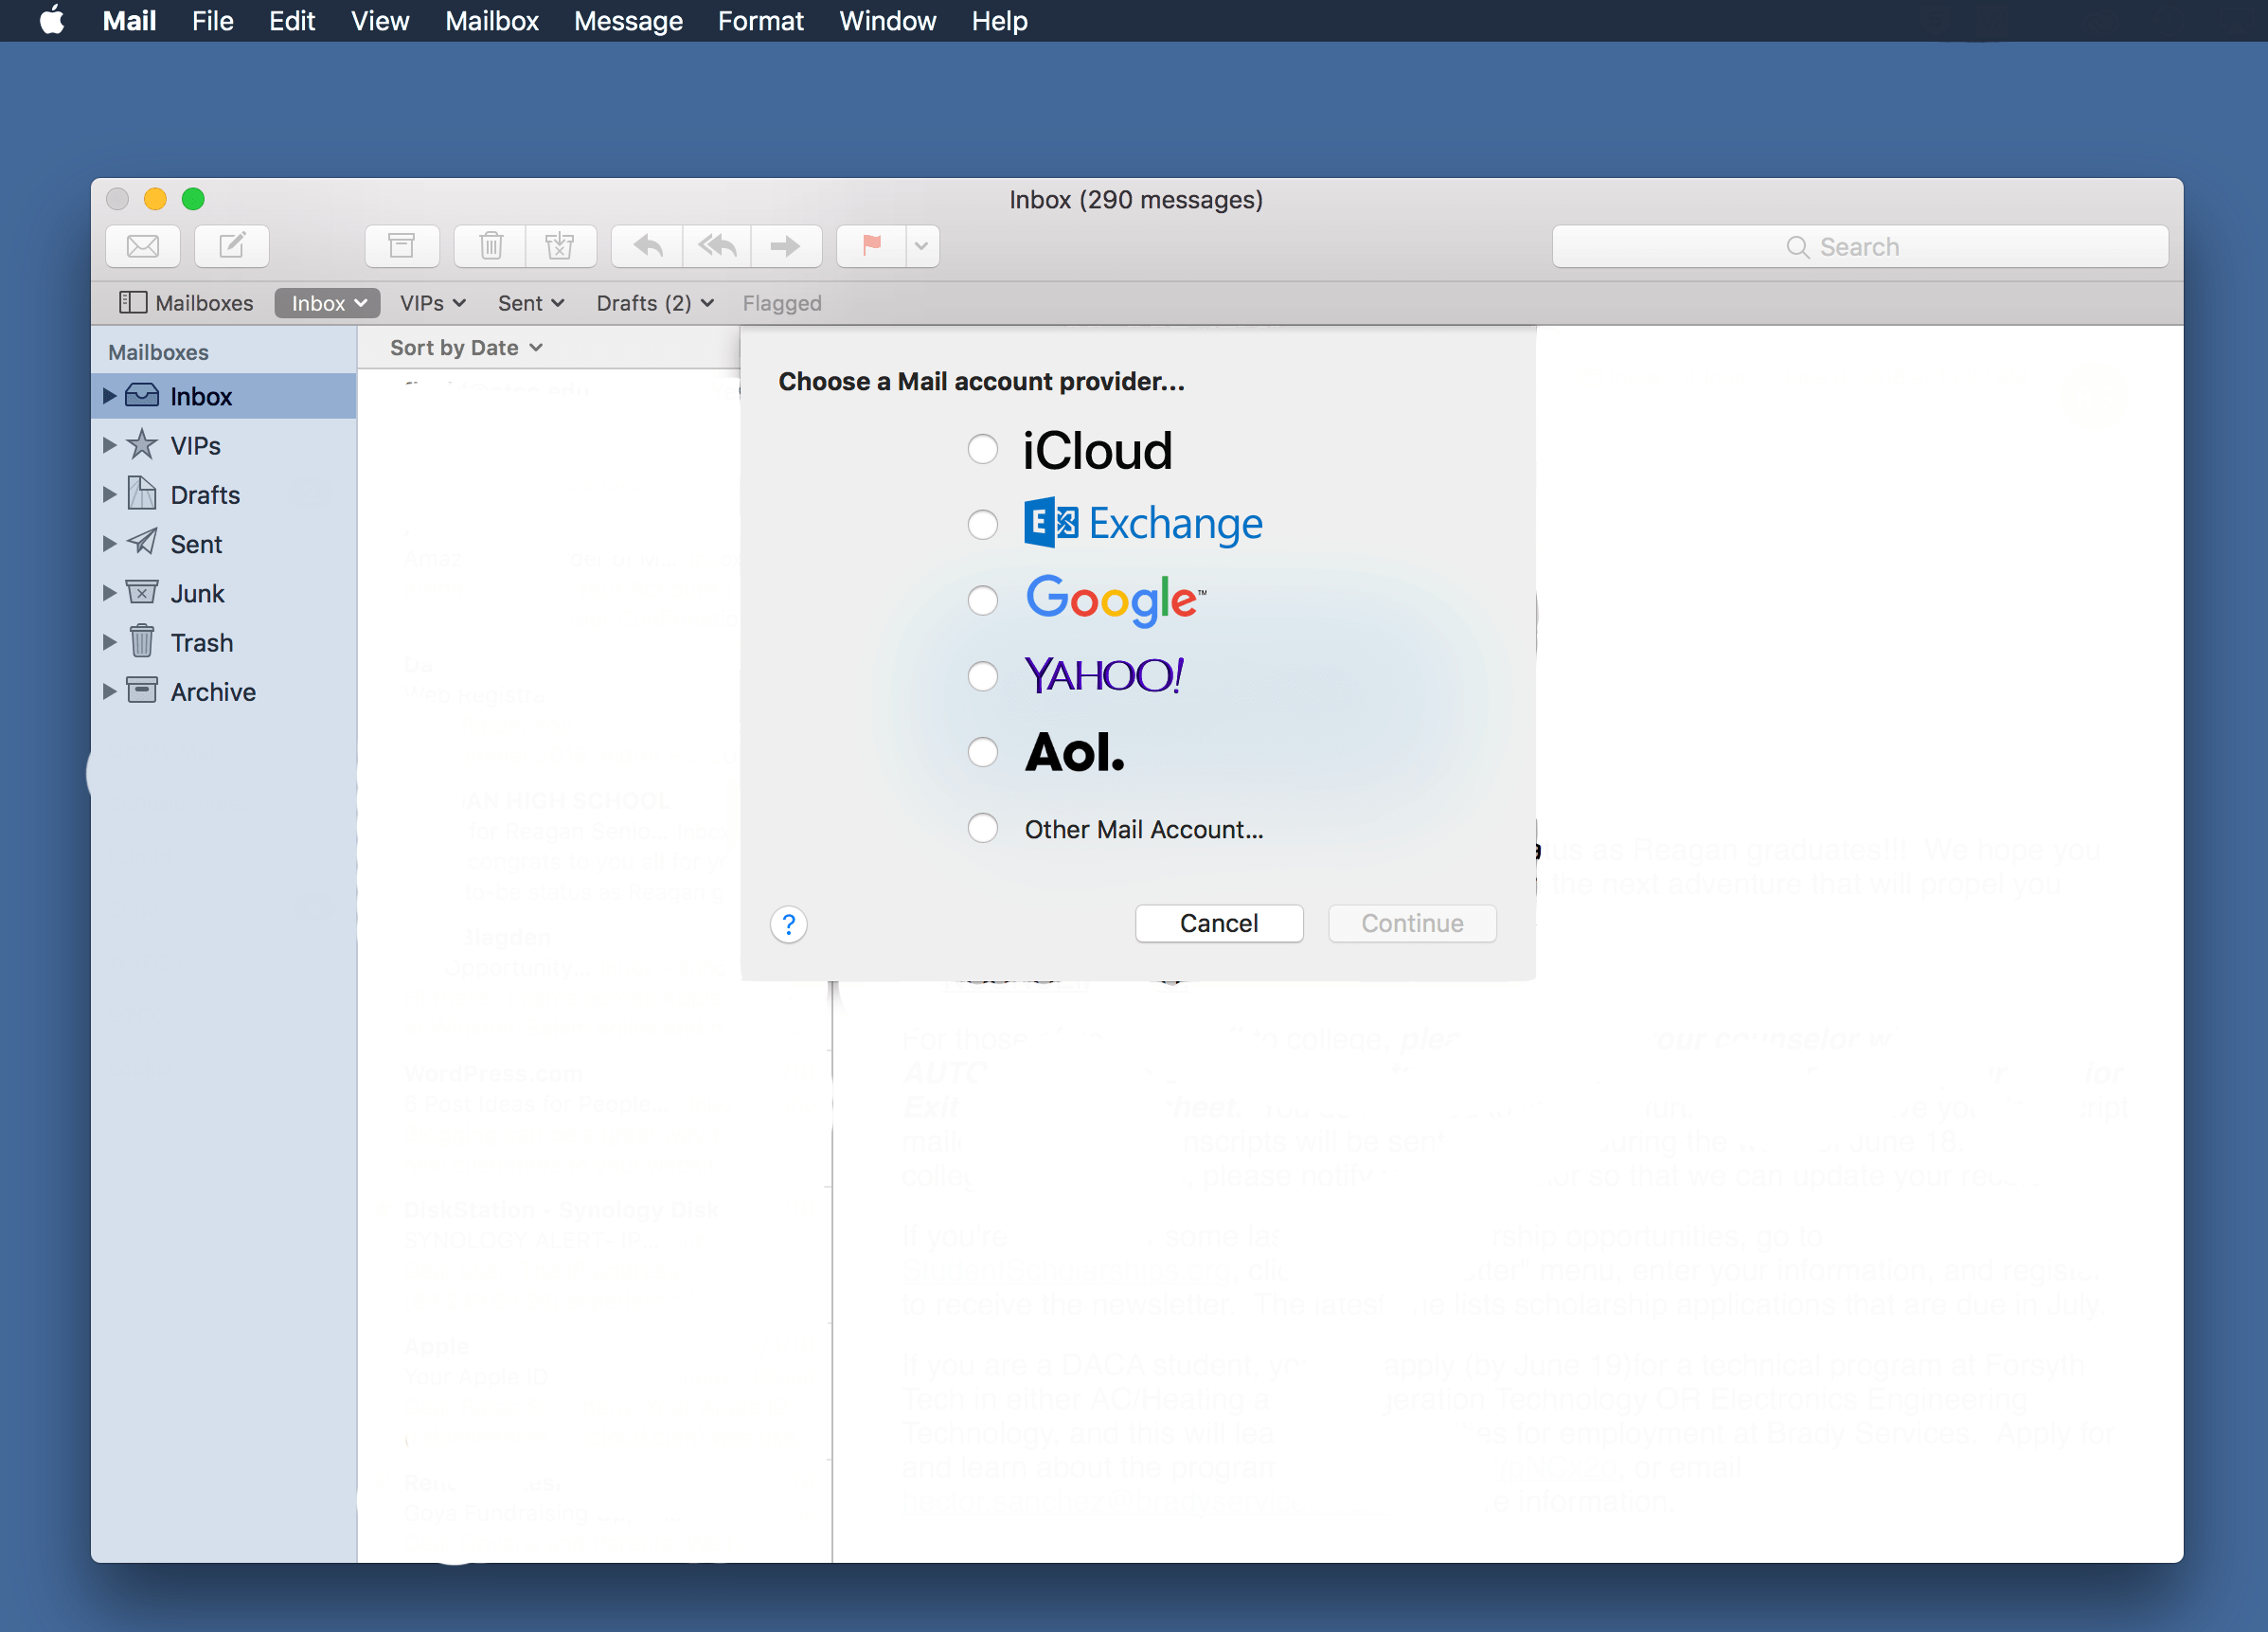Open the Sort by Date dropdown

pos(466,347)
